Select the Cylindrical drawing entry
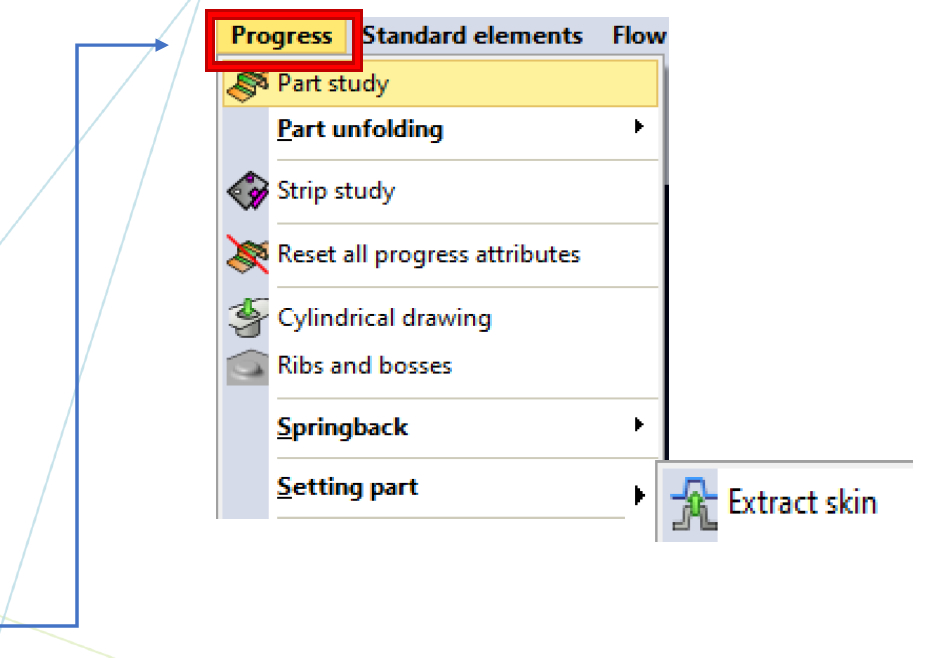Image resolution: width=950 pixels, height=658 pixels. 384,318
